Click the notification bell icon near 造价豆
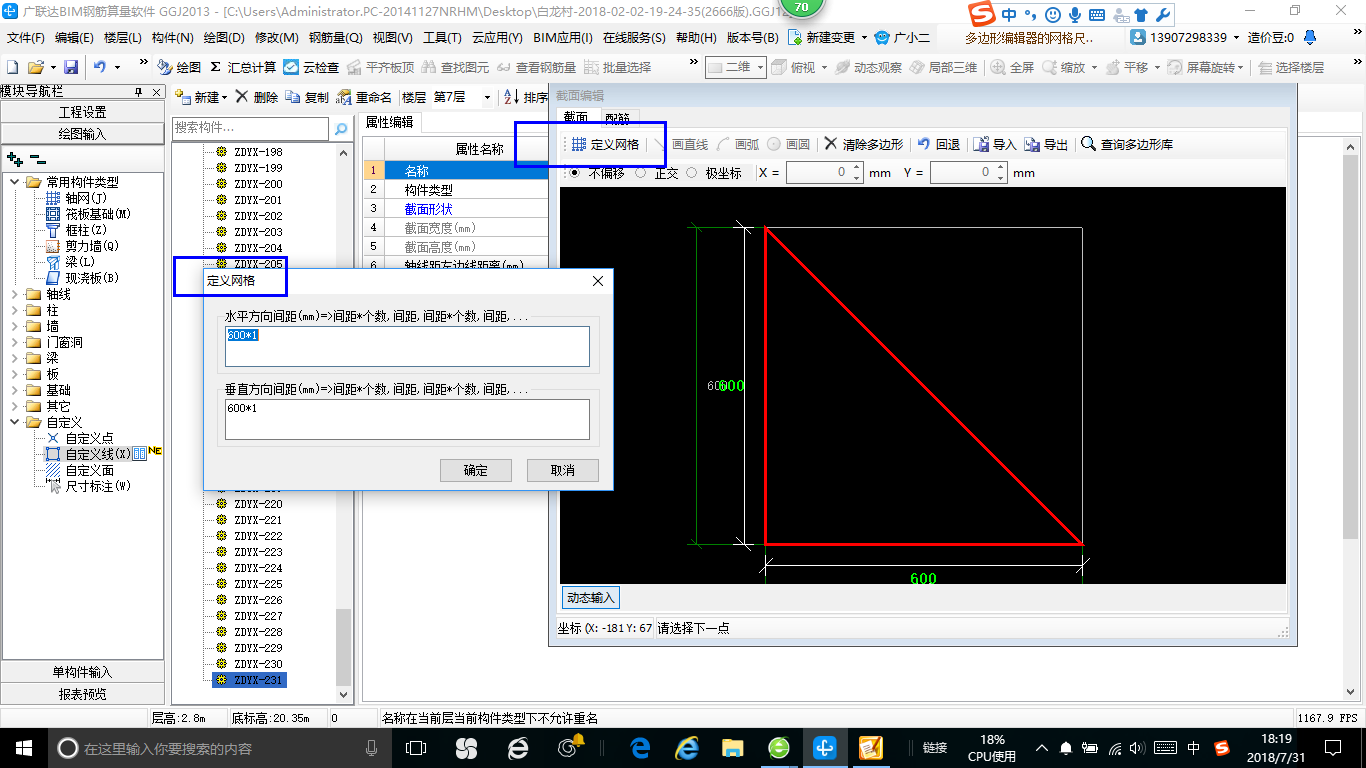1366x768 pixels. click(1309, 37)
